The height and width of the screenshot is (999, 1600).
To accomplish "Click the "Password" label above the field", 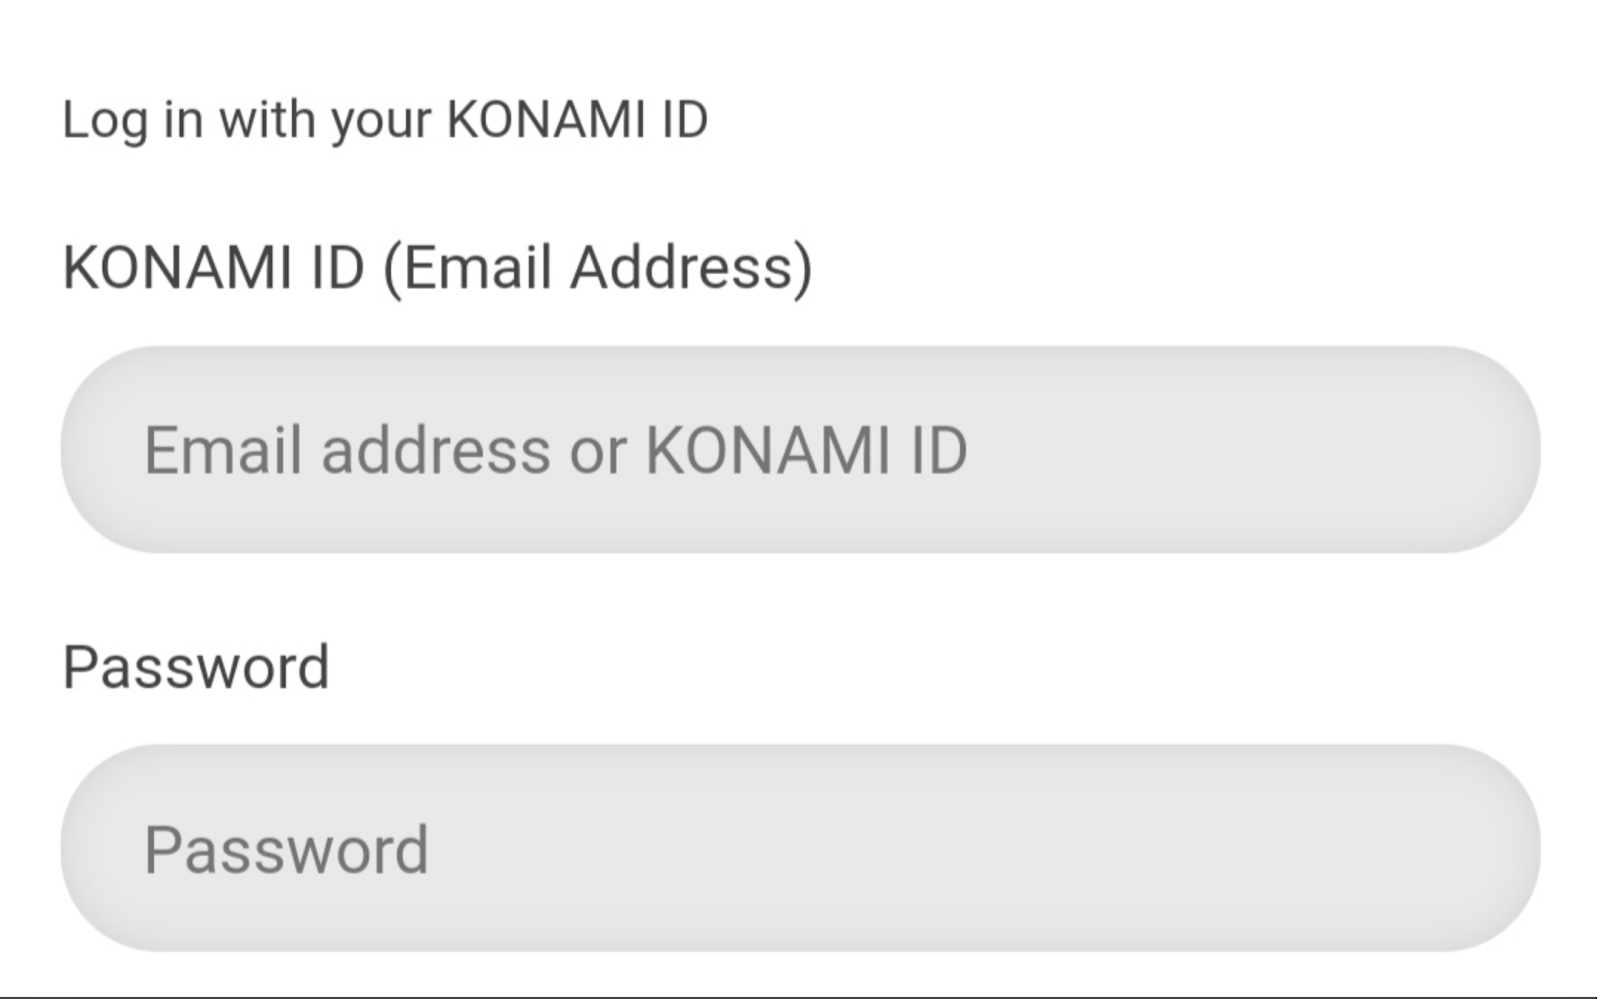I will coord(196,667).
